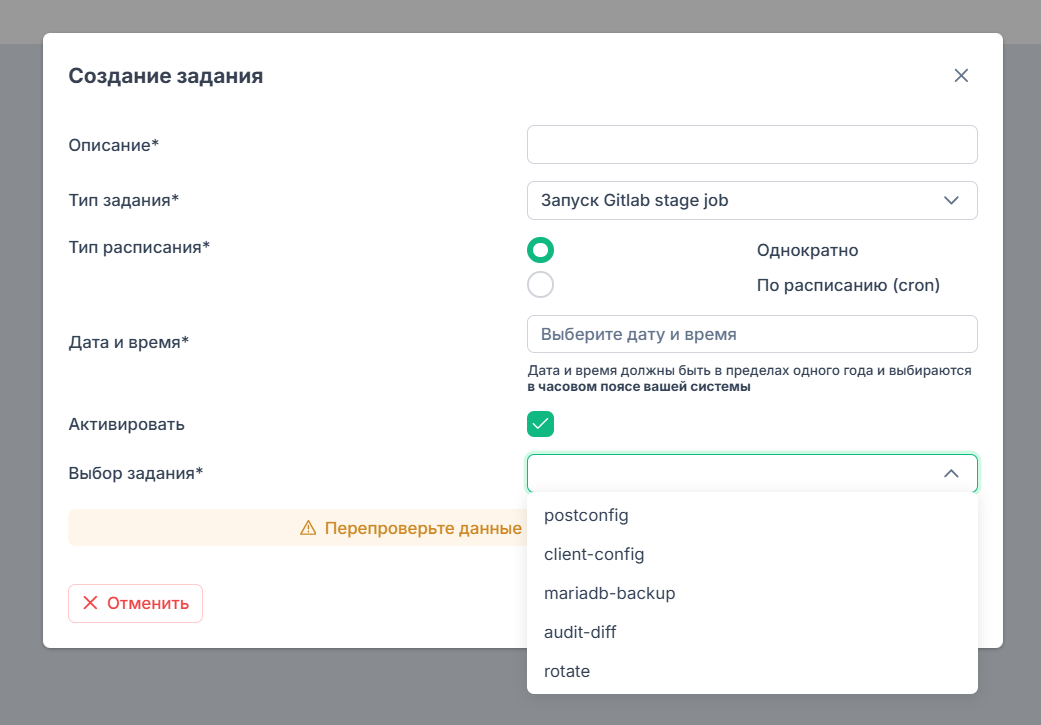
Task: Select the По расписанию (cron) radio button
Action: pos(540,285)
